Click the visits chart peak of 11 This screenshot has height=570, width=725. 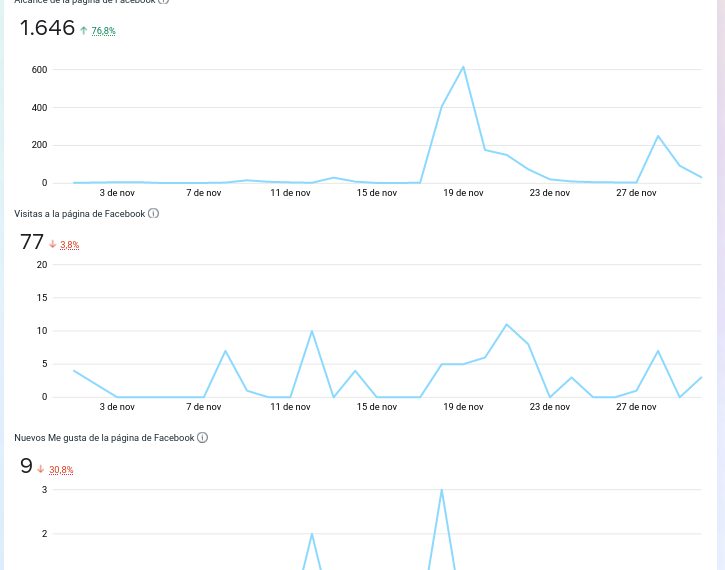click(x=507, y=325)
